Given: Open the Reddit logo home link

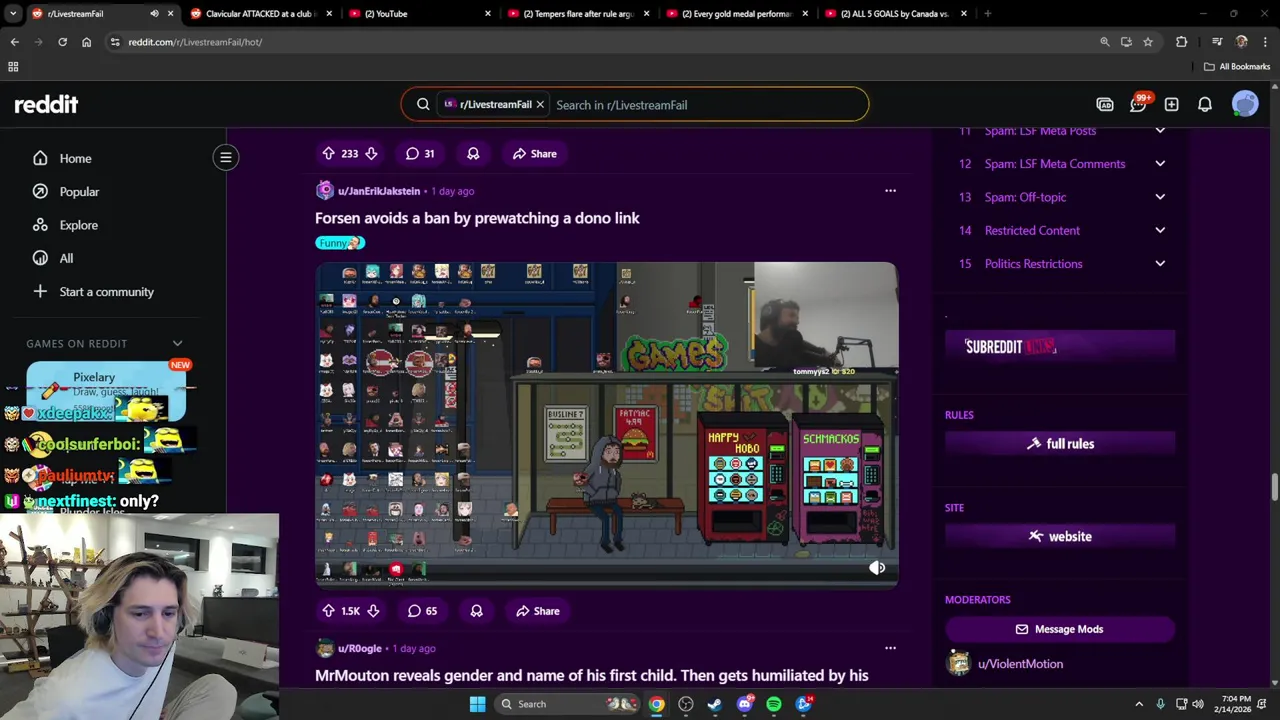Looking at the screenshot, I should click(46, 104).
